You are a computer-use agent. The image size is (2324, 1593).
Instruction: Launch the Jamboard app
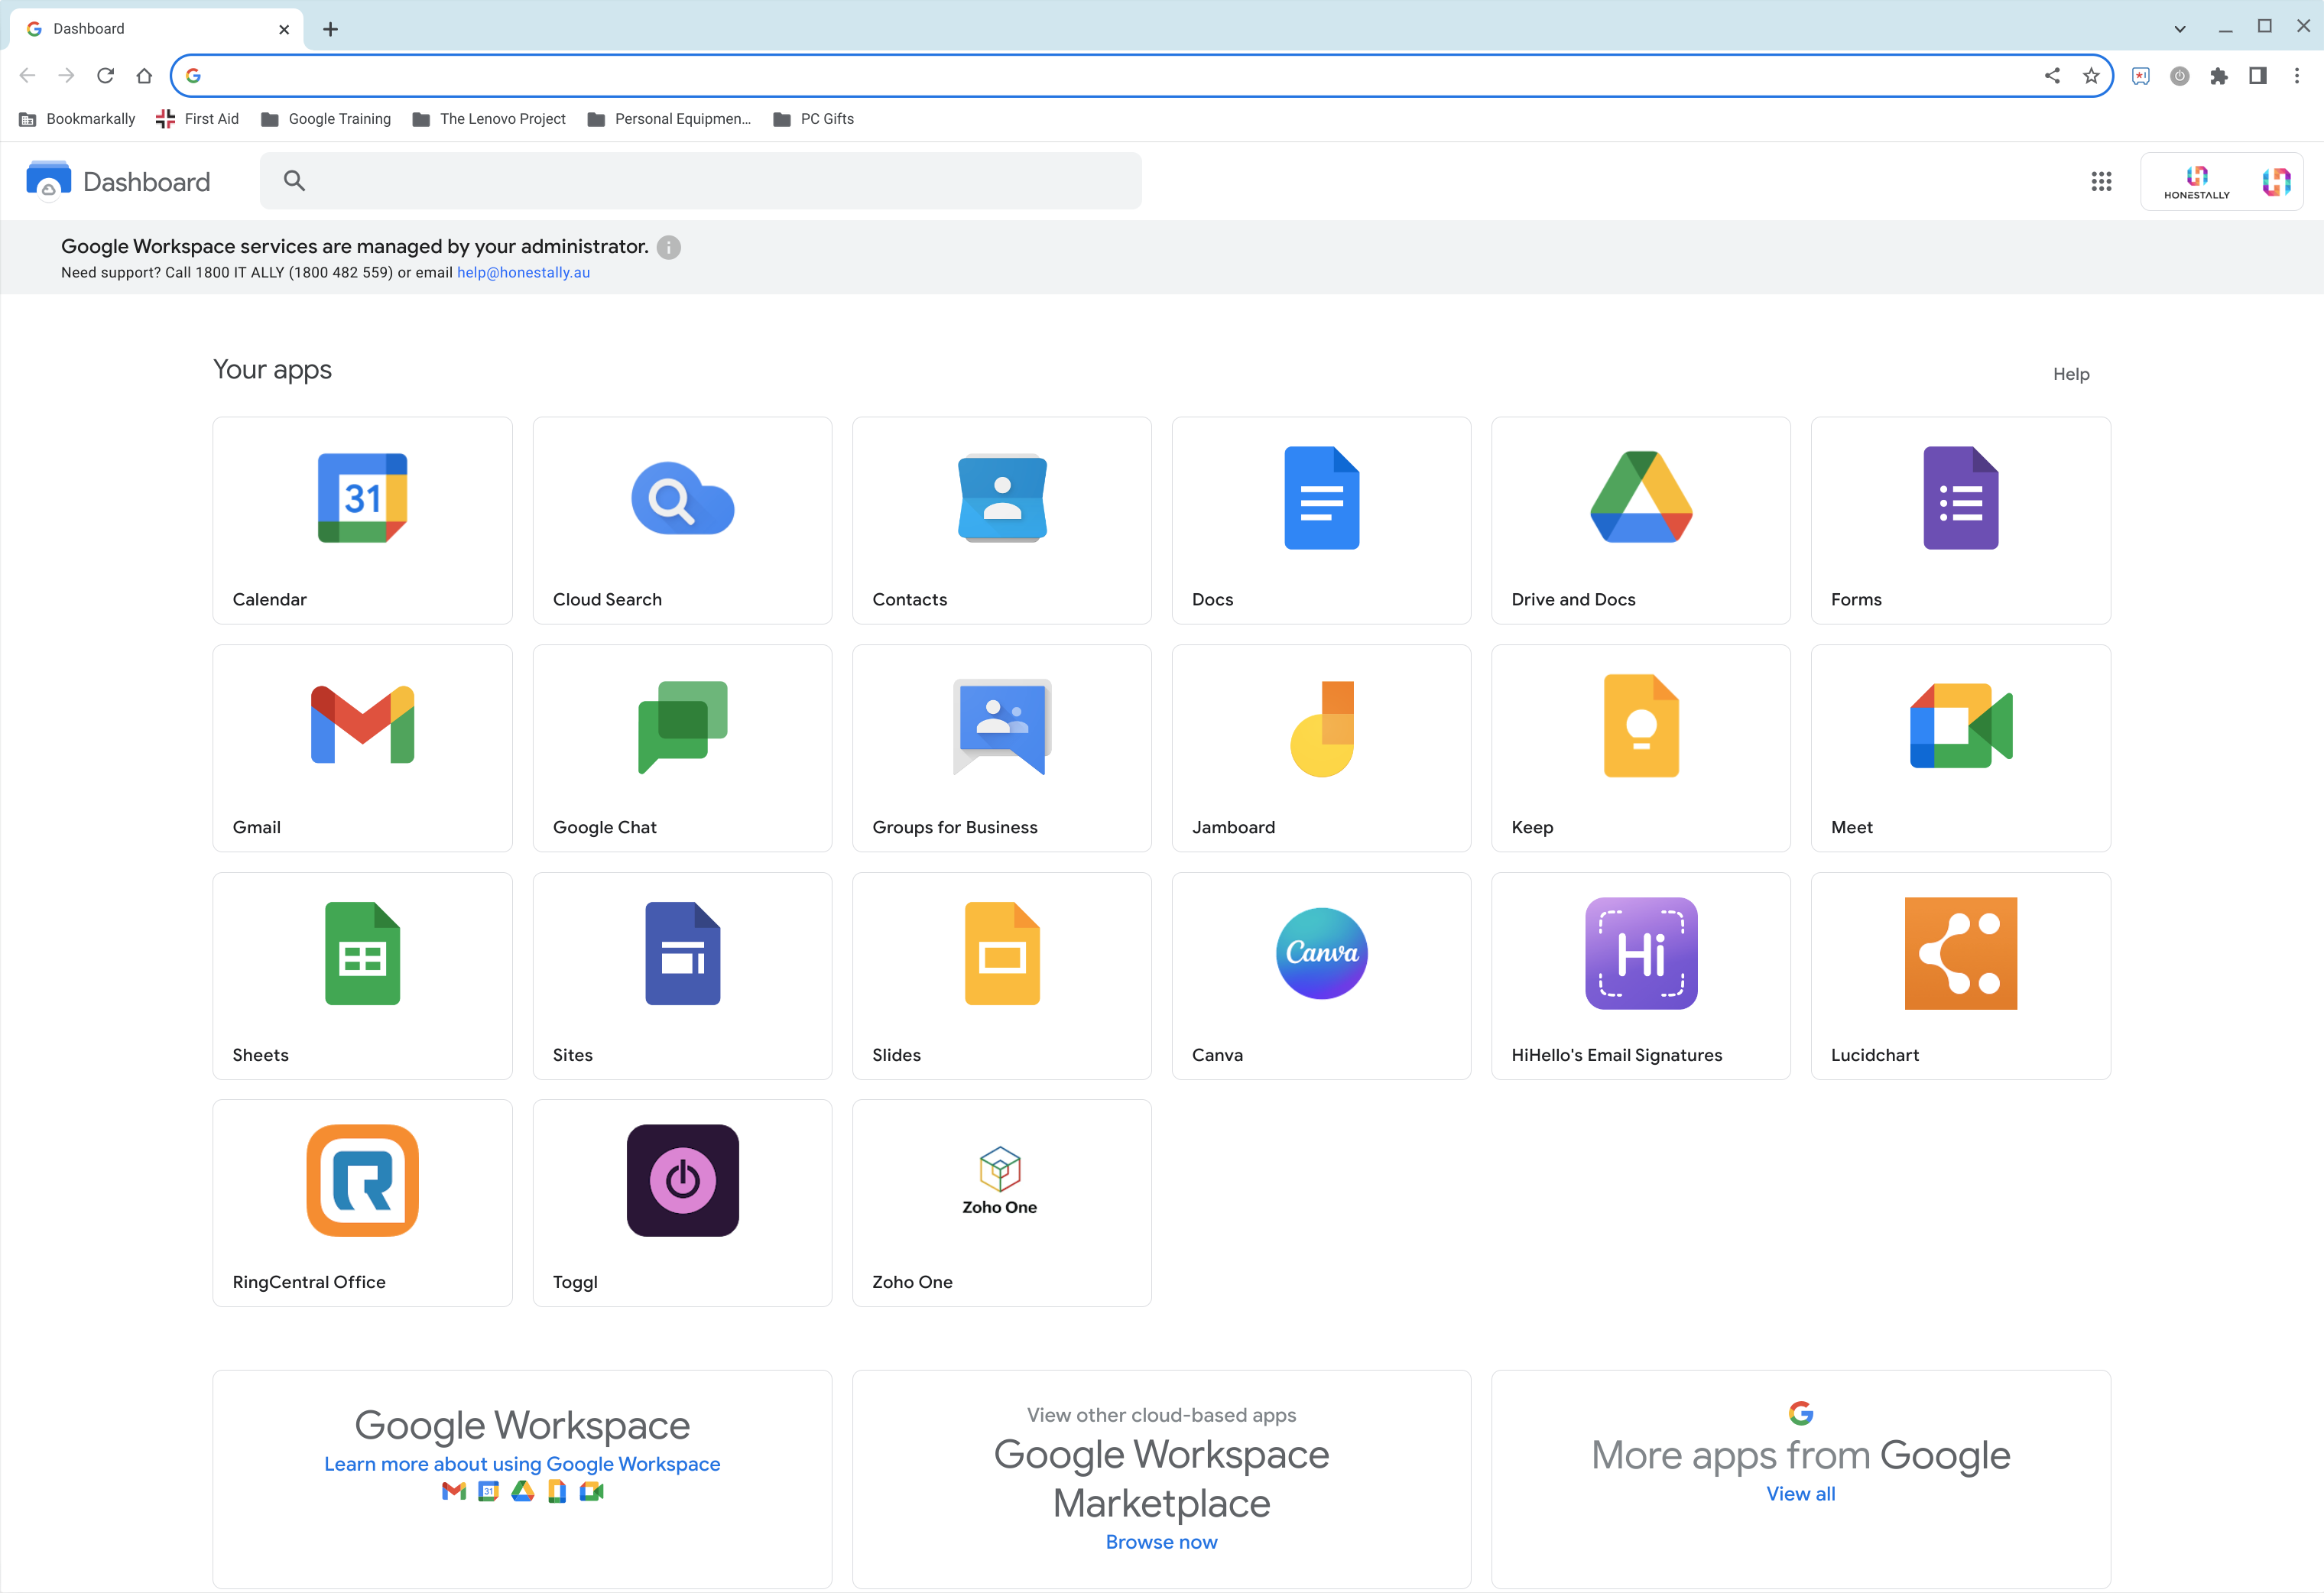click(1321, 747)
